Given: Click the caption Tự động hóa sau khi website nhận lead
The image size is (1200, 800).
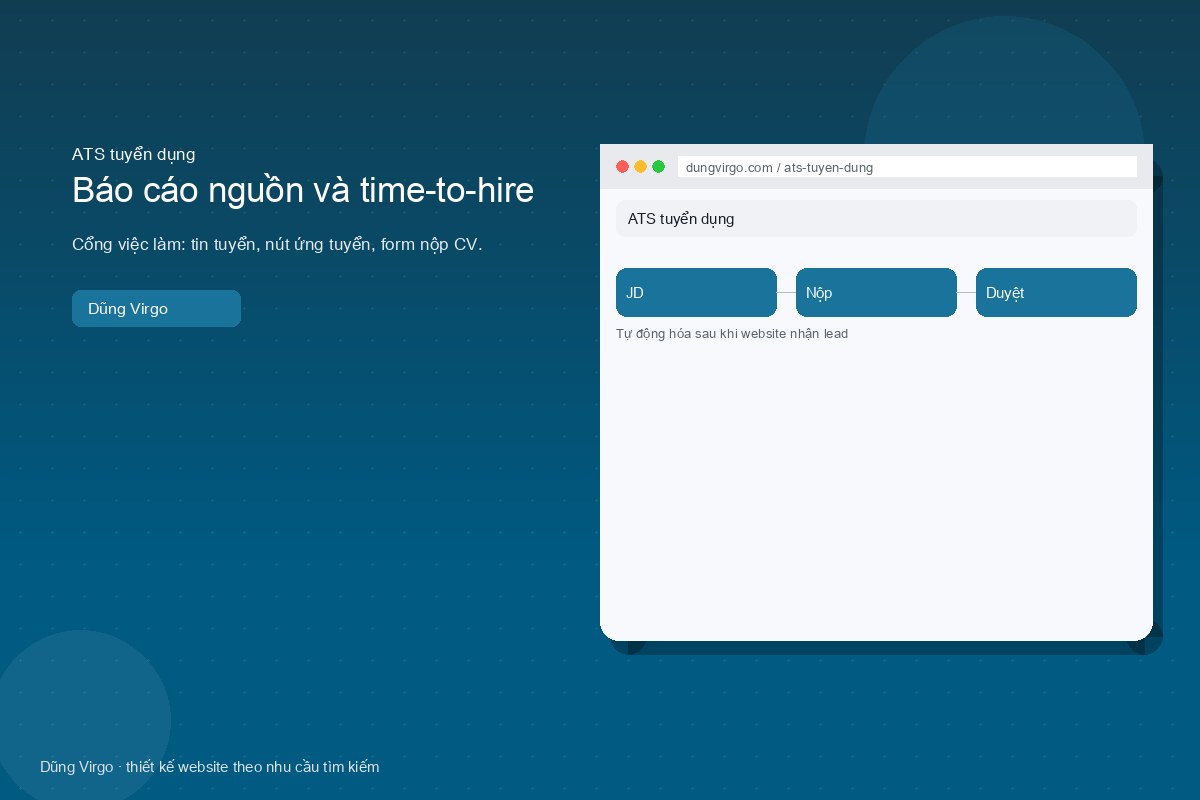Looking at the screenshot, I should [x=732, y=334].
